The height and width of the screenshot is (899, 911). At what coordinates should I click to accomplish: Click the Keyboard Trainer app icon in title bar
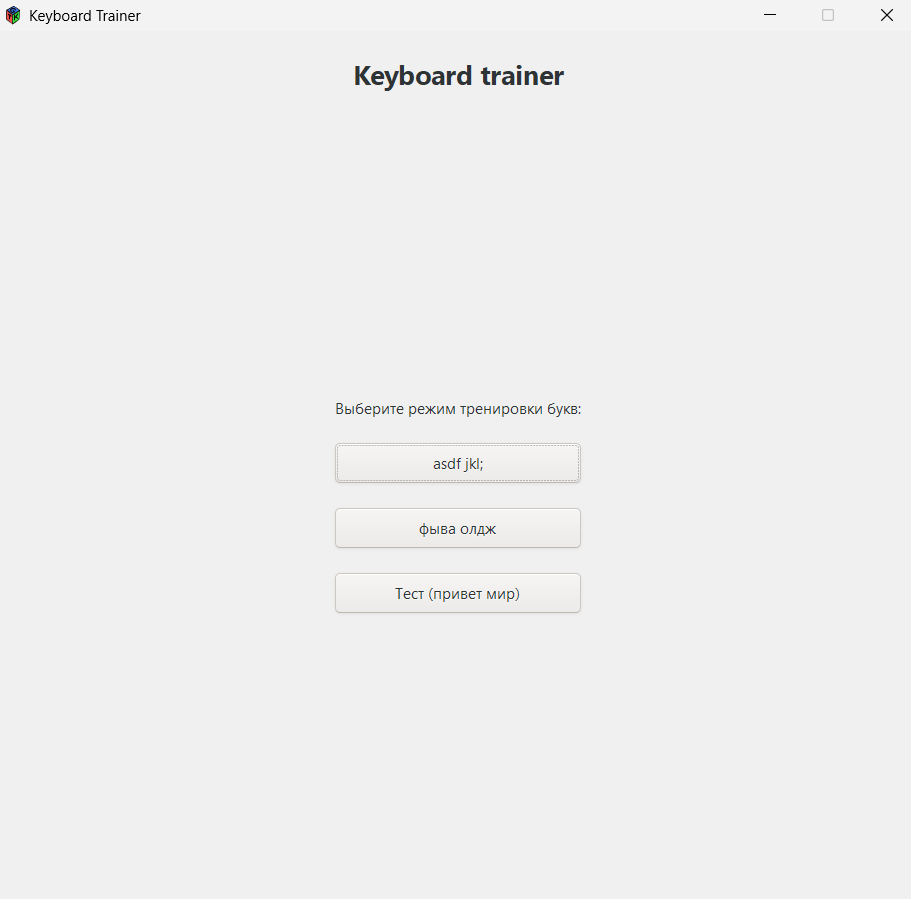(x=13, y=15)
